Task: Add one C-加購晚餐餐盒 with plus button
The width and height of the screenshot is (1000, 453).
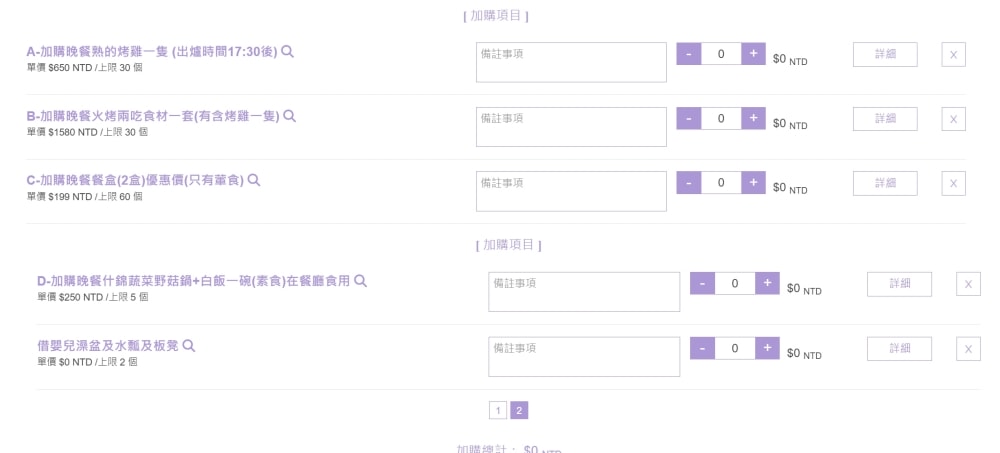Action: coord(753,182)
